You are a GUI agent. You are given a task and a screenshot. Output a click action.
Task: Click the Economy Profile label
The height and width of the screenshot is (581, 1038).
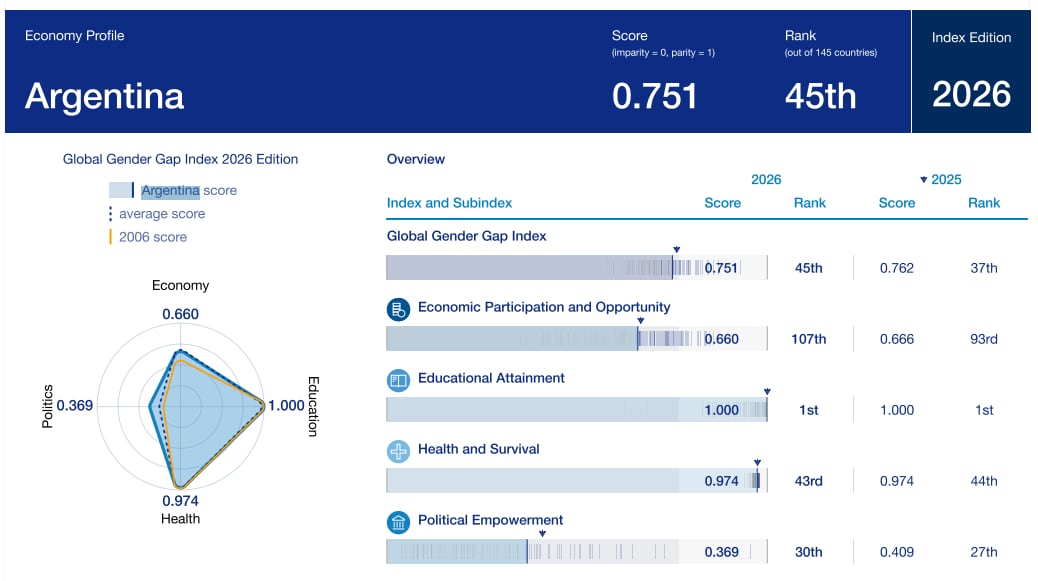tap(75, 36)
